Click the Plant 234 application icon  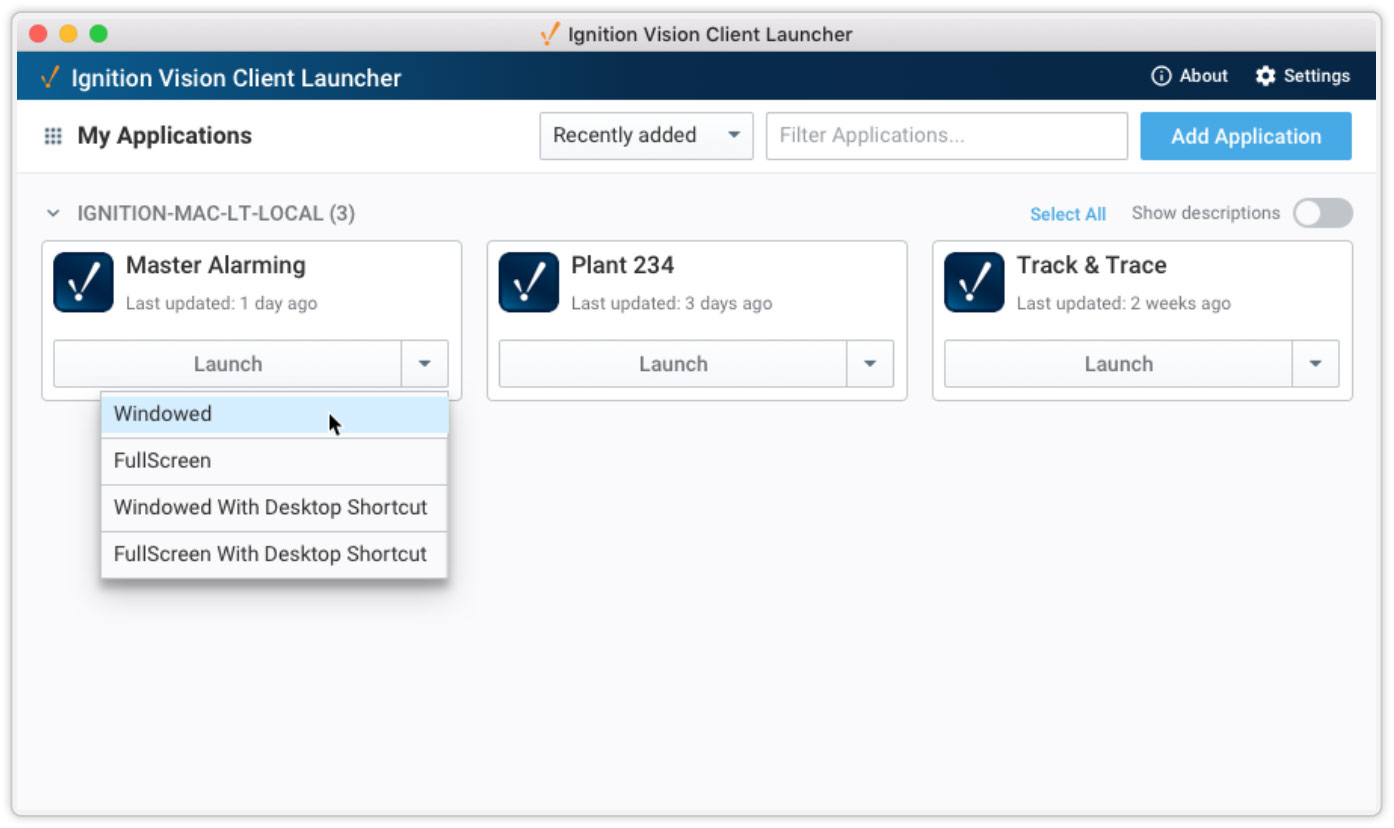(x=528, y=282)
